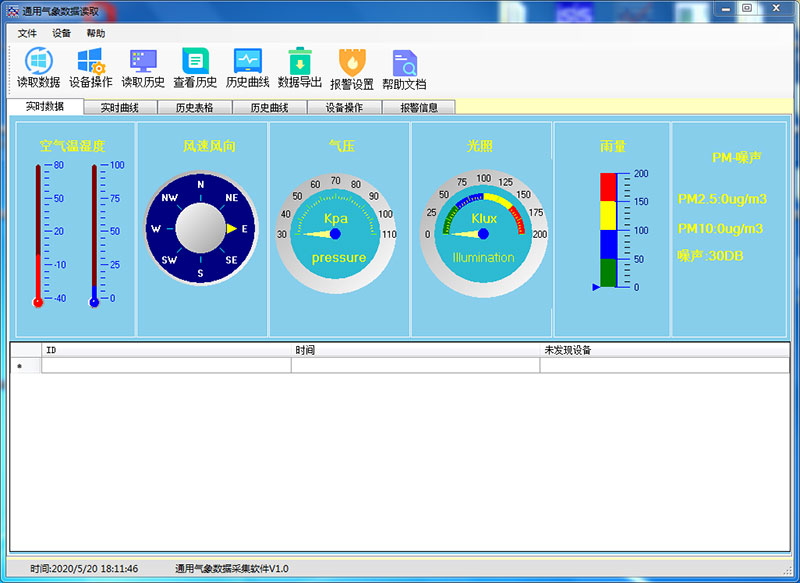Open the 帮助文档 help document icon
Viewport: 800px width, 583px height.
[x=404, y=64]
